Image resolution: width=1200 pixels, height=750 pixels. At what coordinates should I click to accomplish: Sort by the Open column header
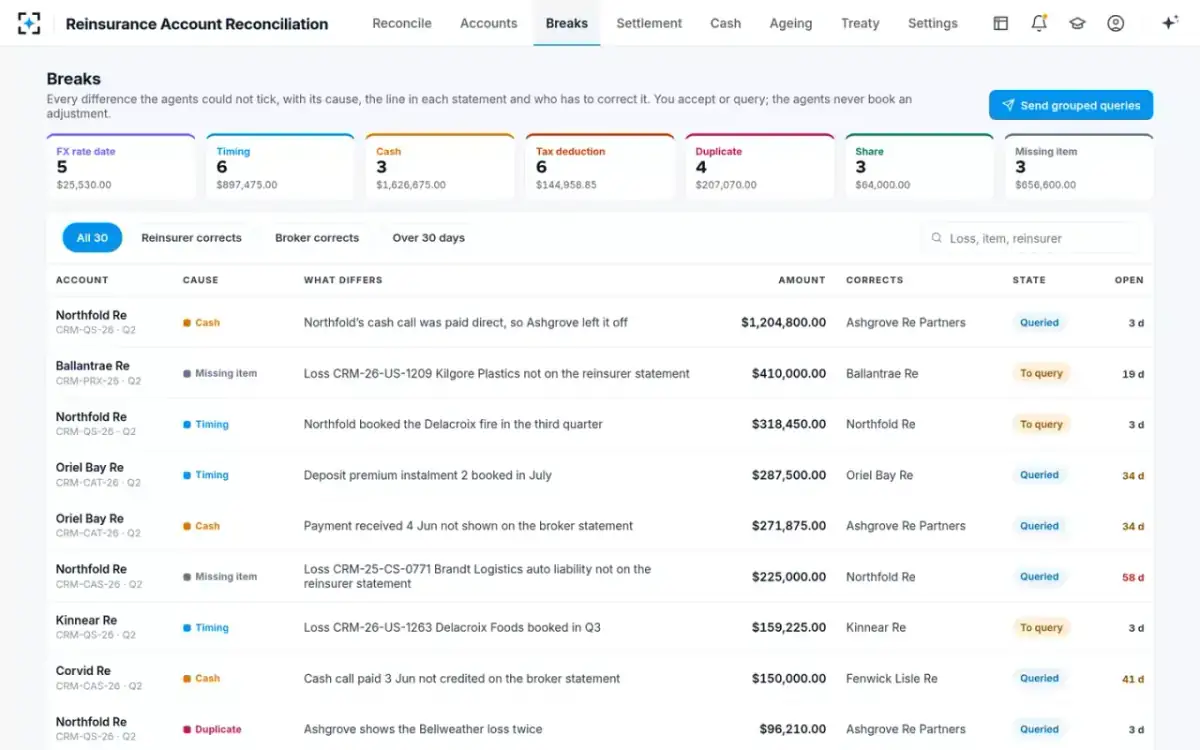pos(1129,280)
